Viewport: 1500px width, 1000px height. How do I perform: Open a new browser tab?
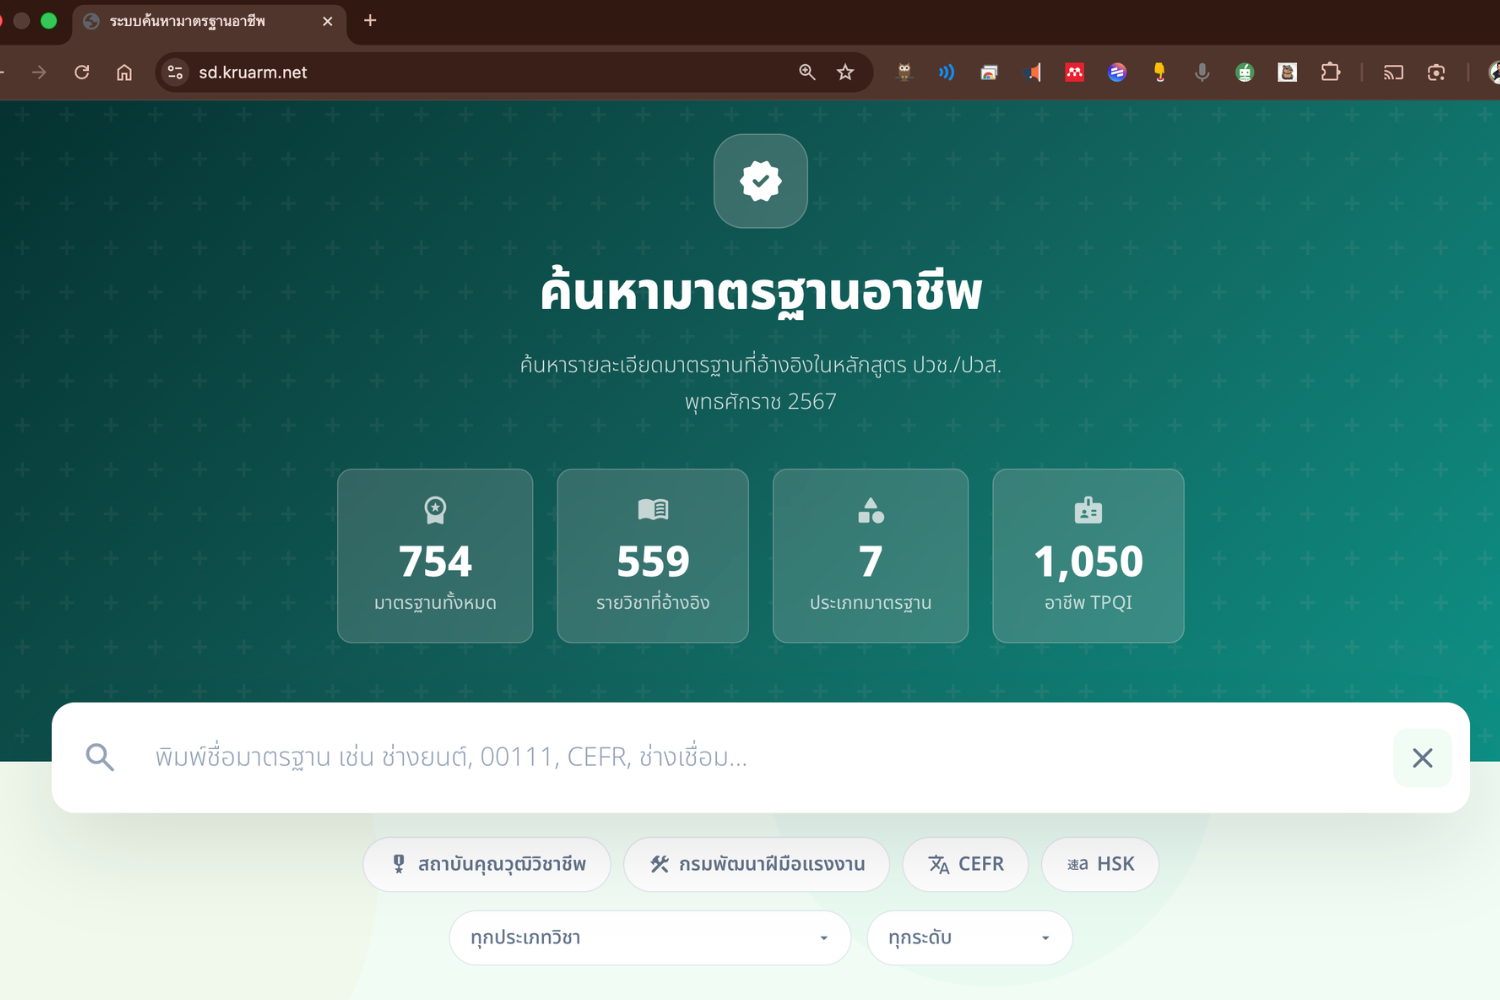tap(370, 21)
